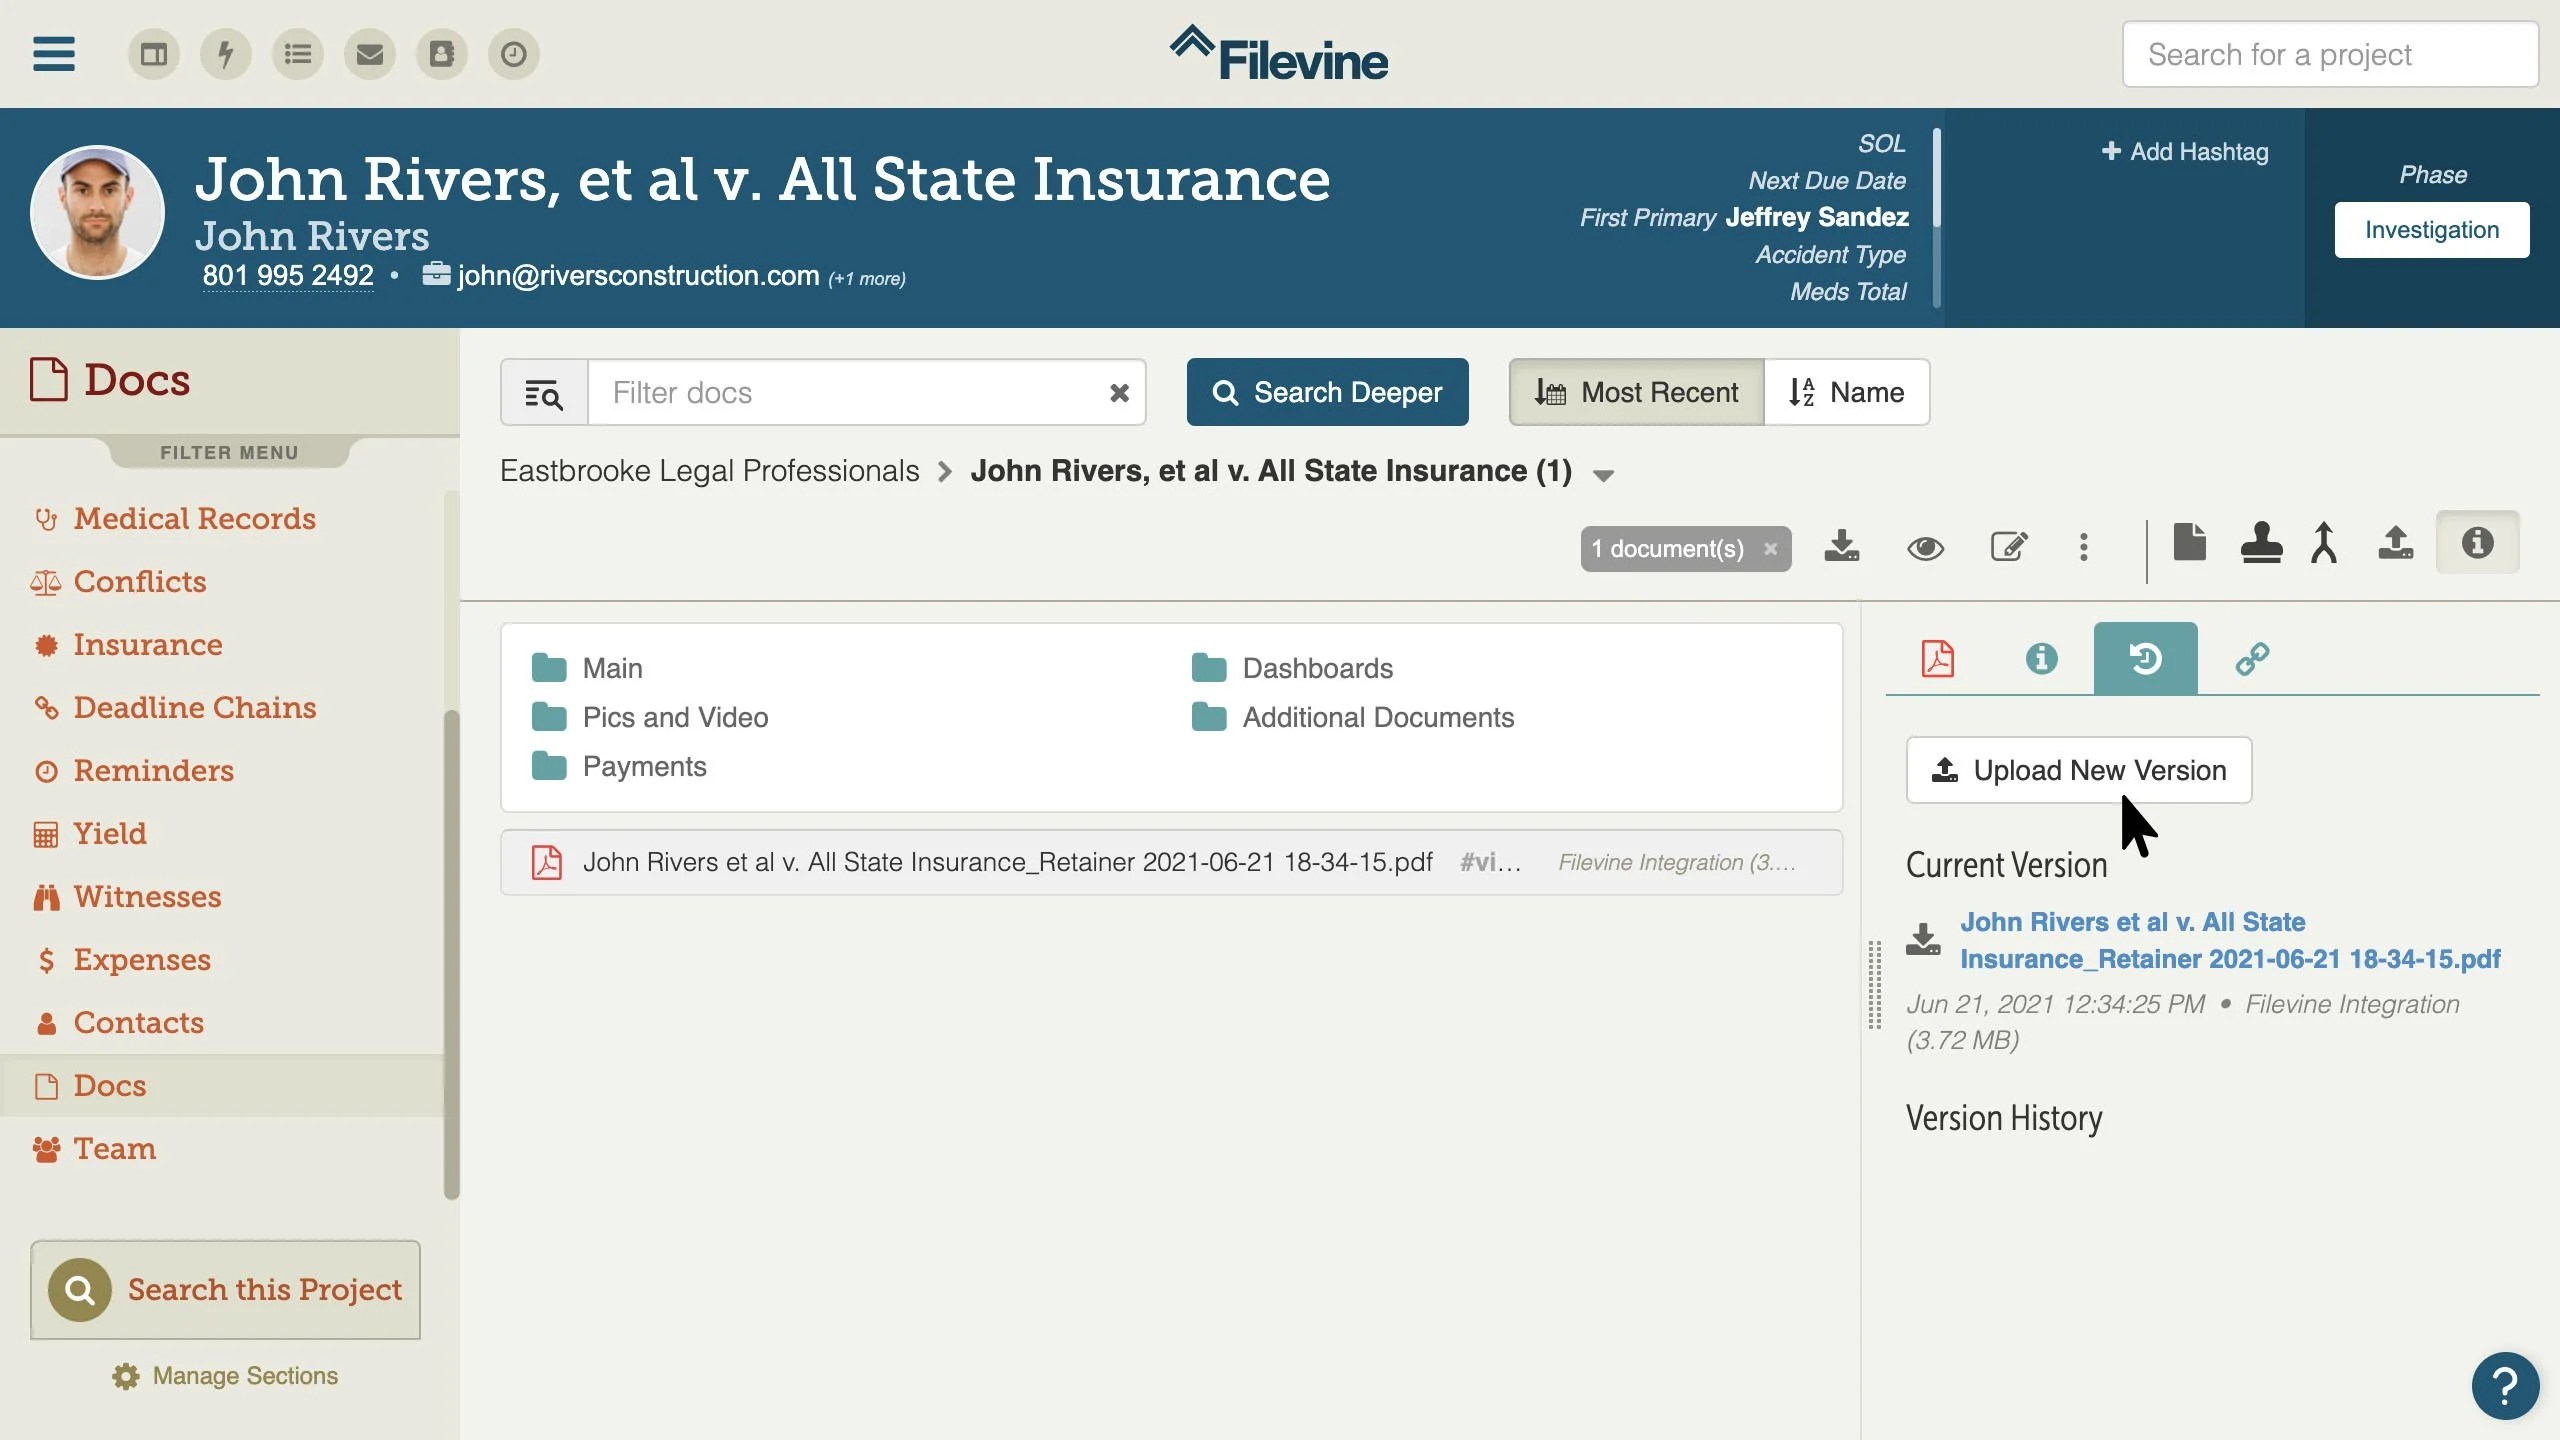
Task: Open the three-dot more options menu
Action: (x=2084, y=547)
